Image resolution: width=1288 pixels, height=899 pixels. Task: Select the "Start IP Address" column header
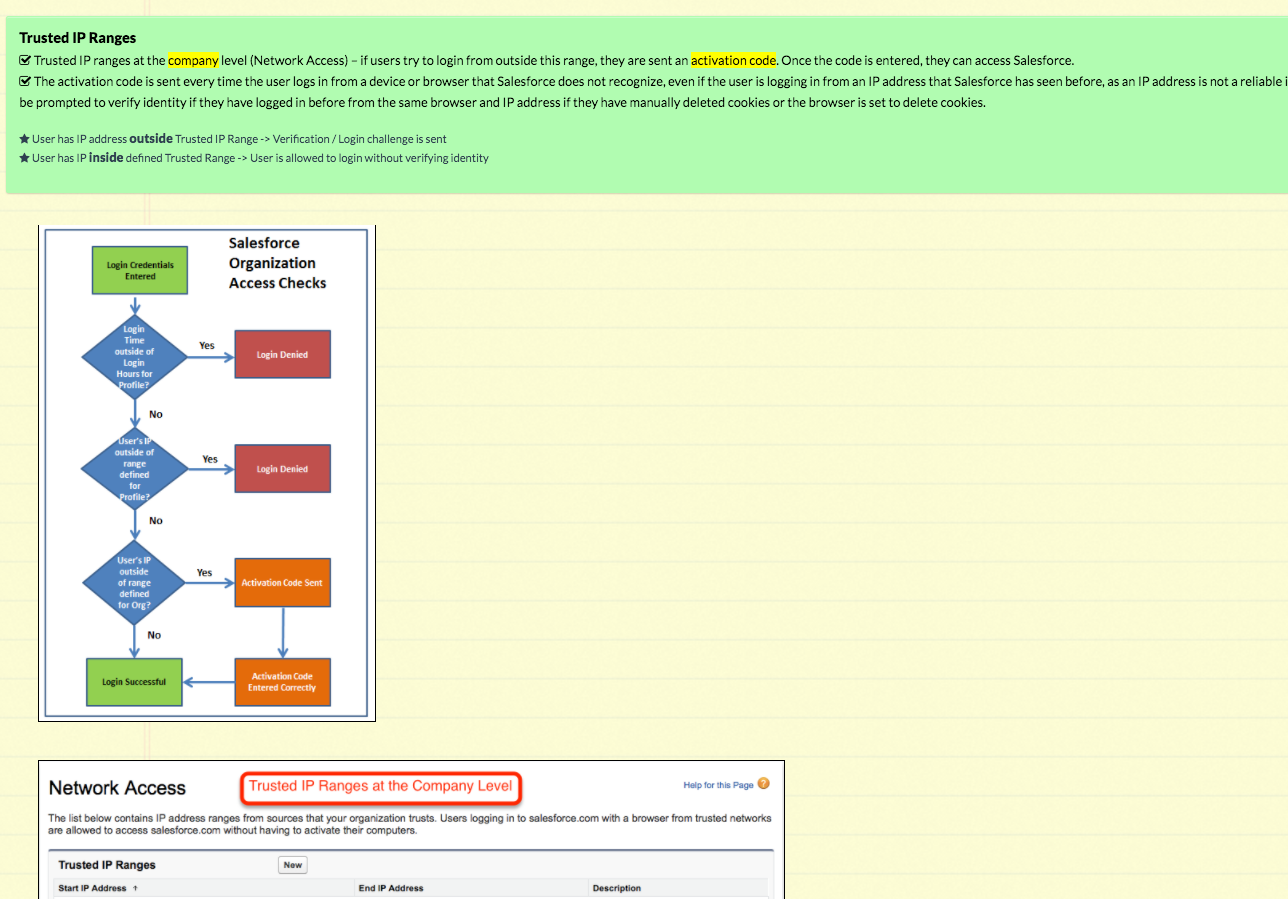pos(92,888)
